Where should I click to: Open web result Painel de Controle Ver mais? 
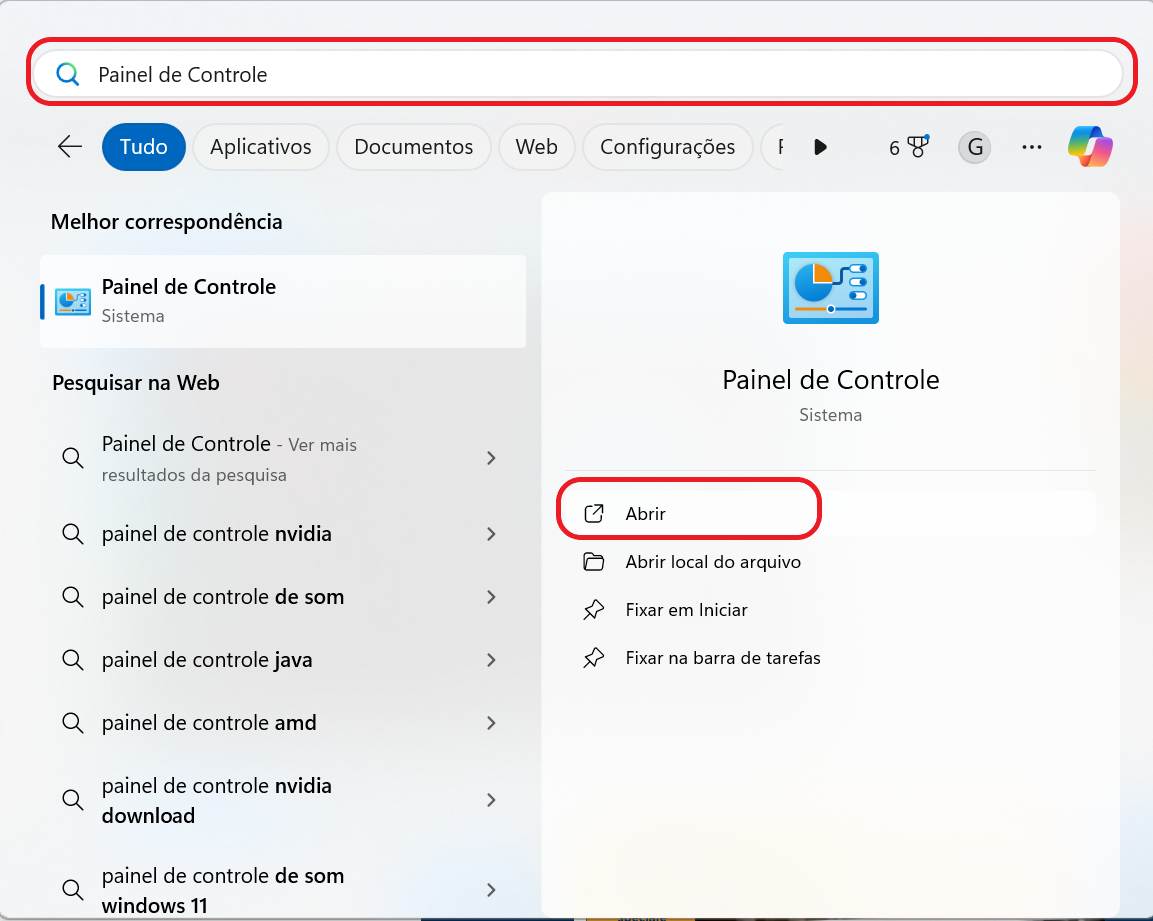pyautogui.click(x=283, y=458)
